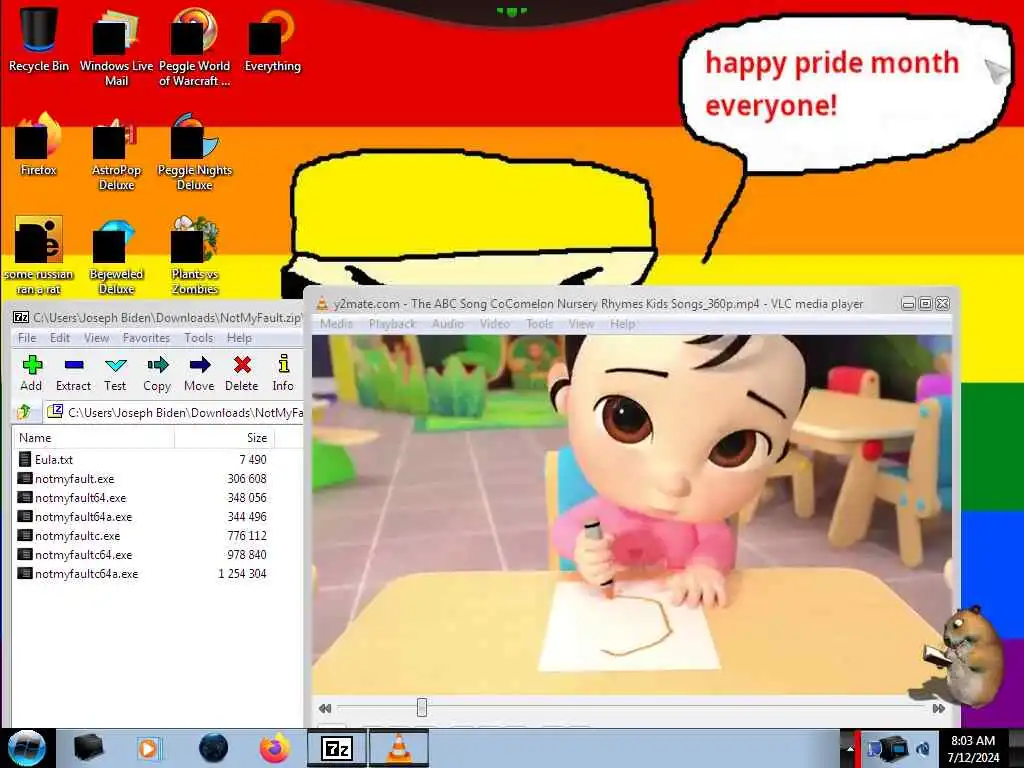Open the VLC Media menu
The height and width of the screenshot is (768, 1024).
[336, 323]
